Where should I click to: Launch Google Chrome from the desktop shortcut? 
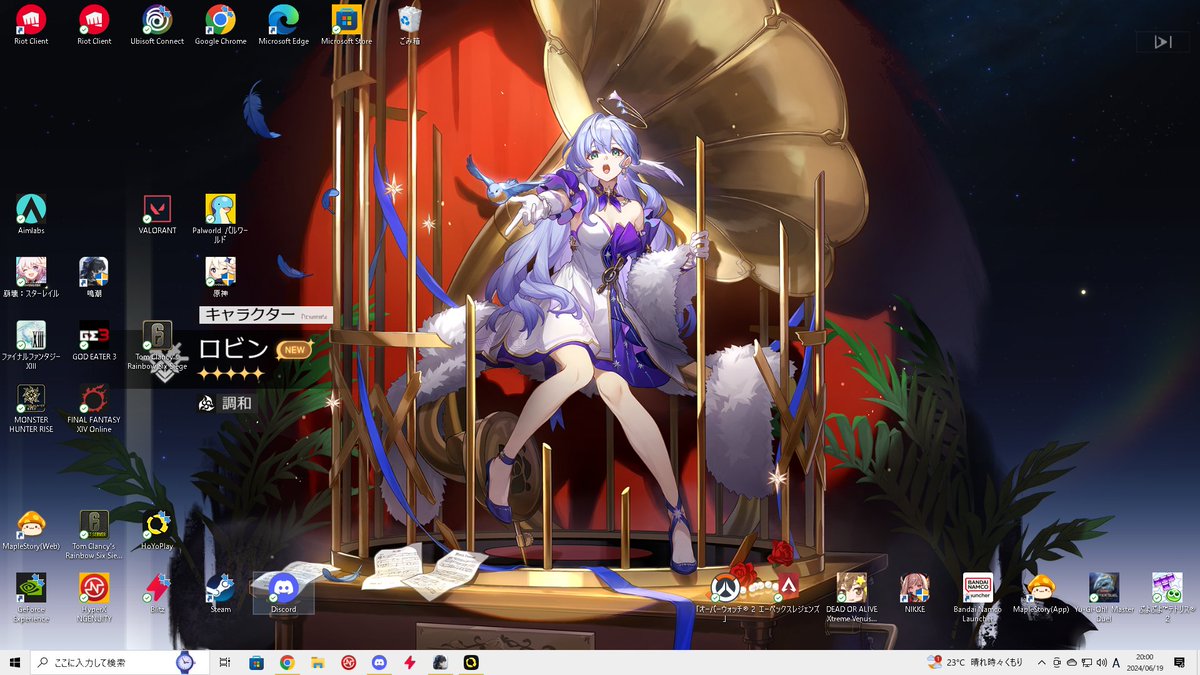220,25
